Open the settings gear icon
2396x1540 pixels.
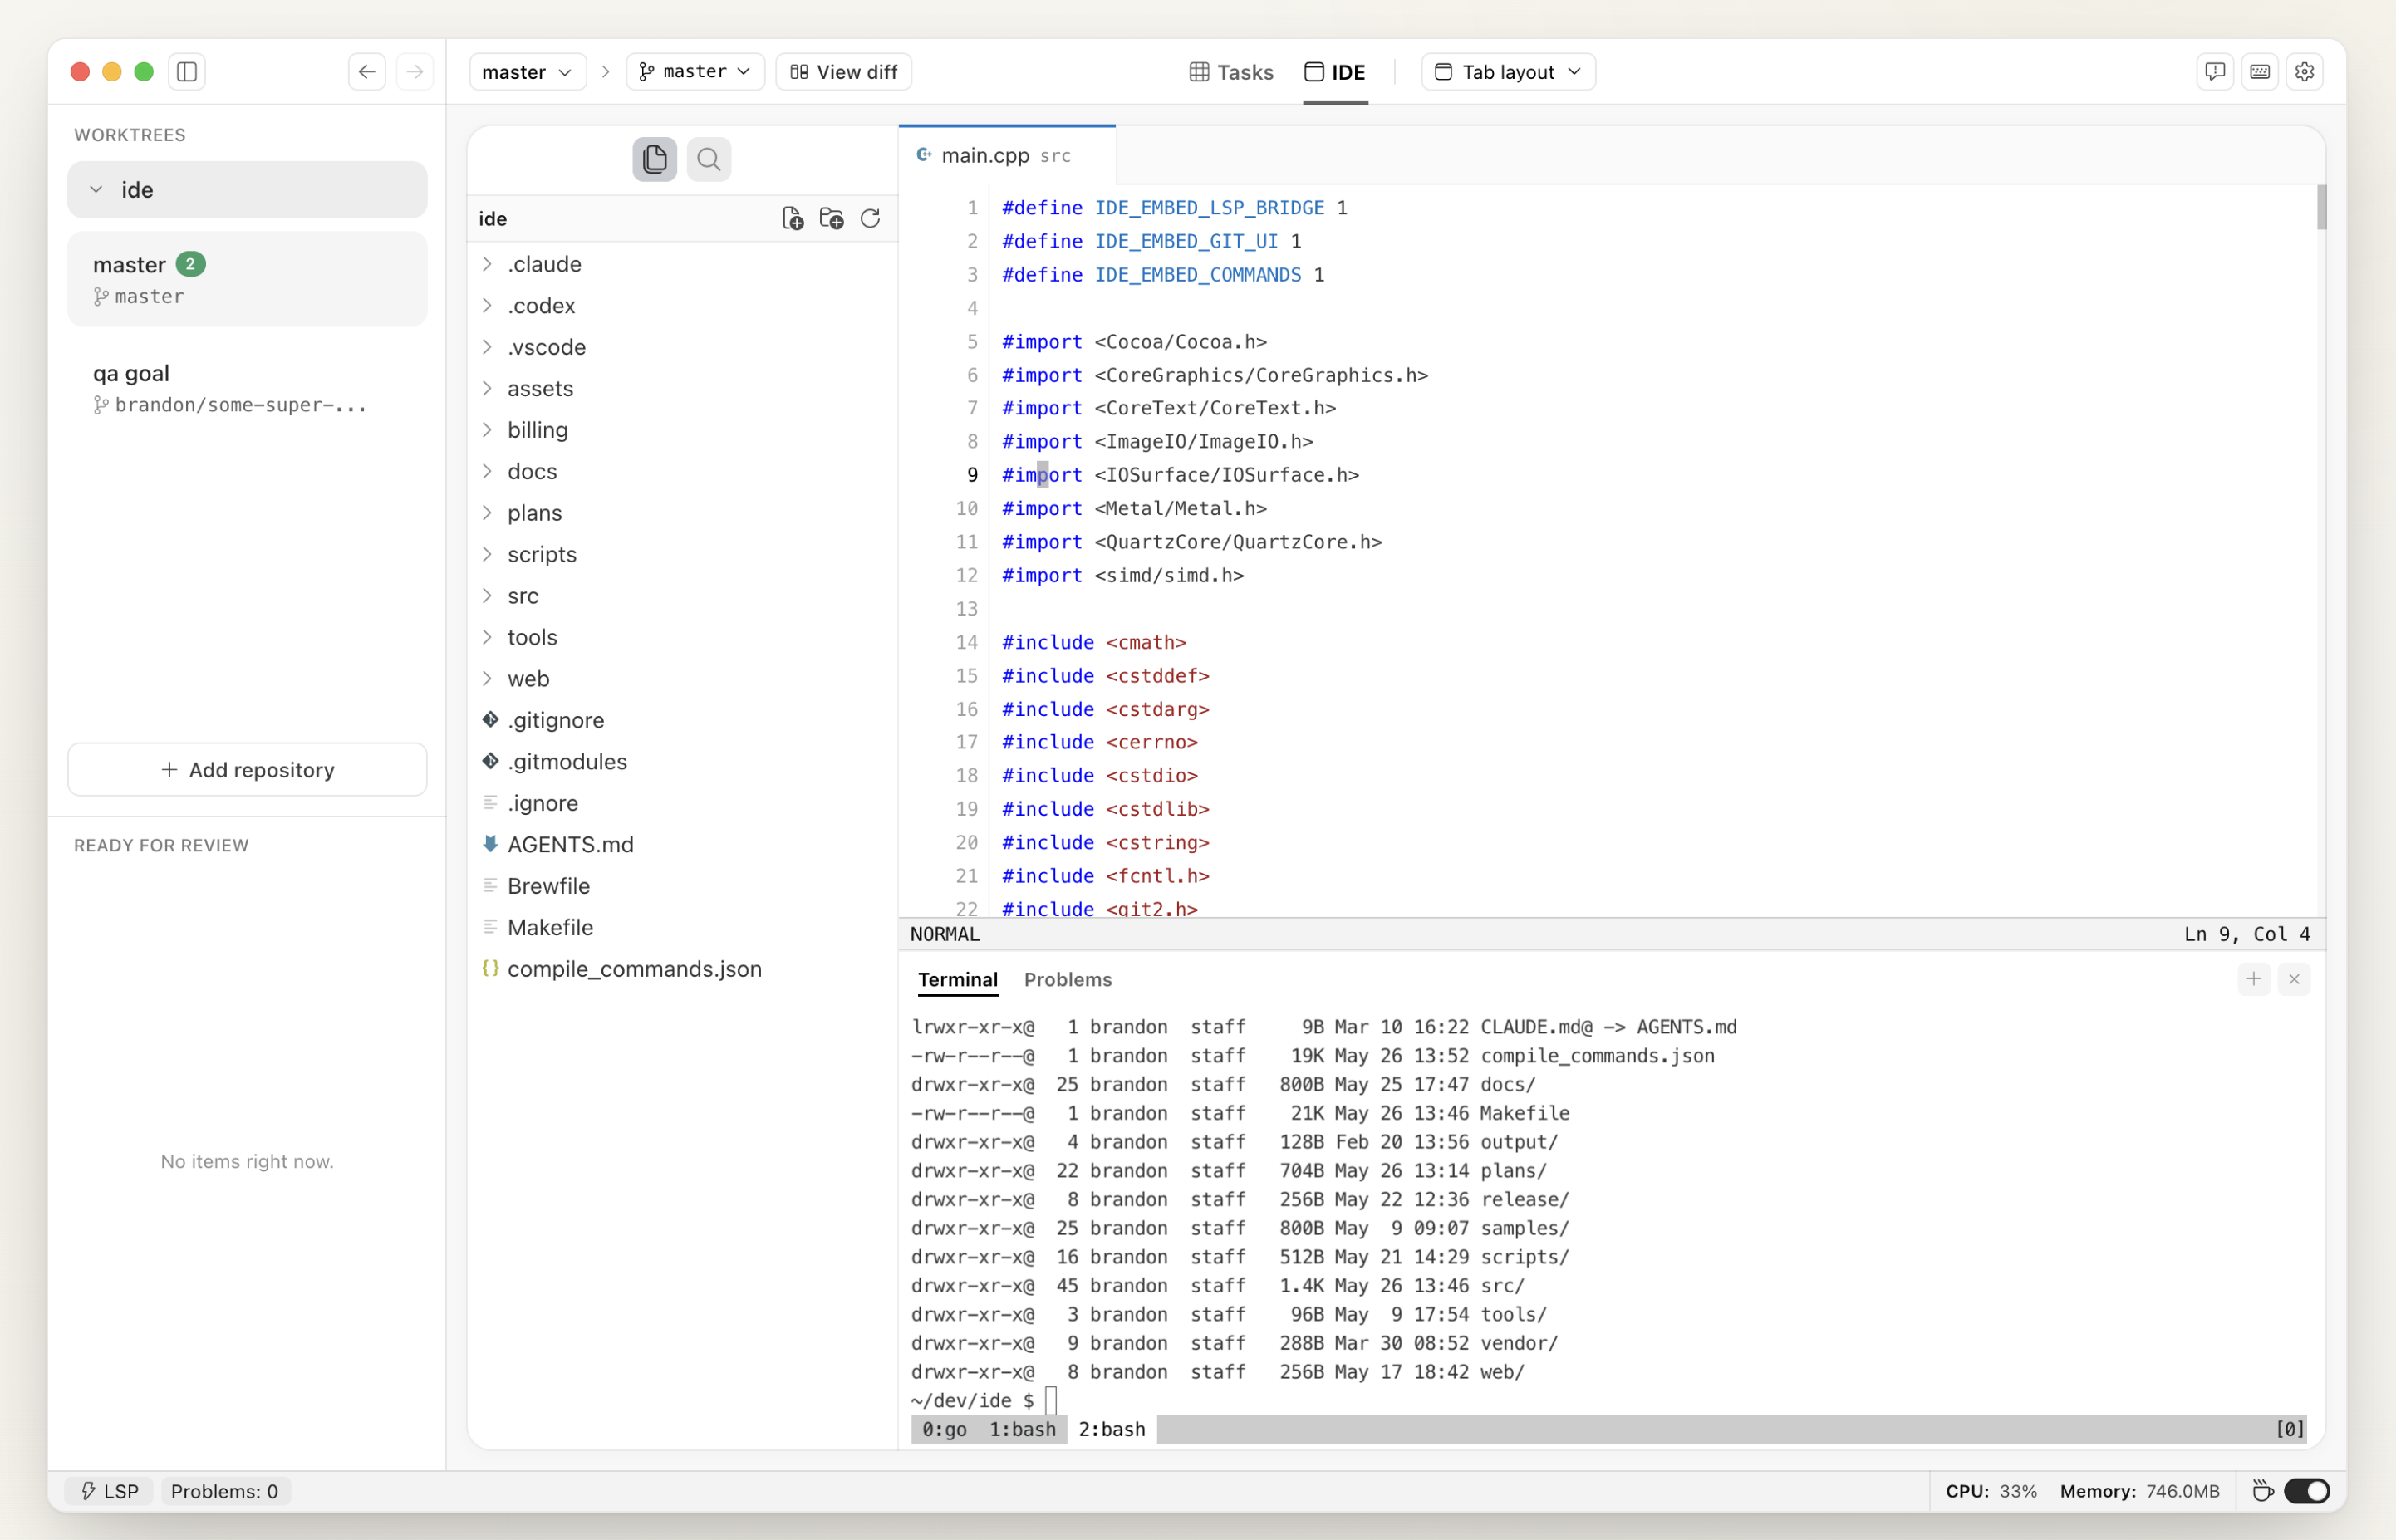[2305, 72]
